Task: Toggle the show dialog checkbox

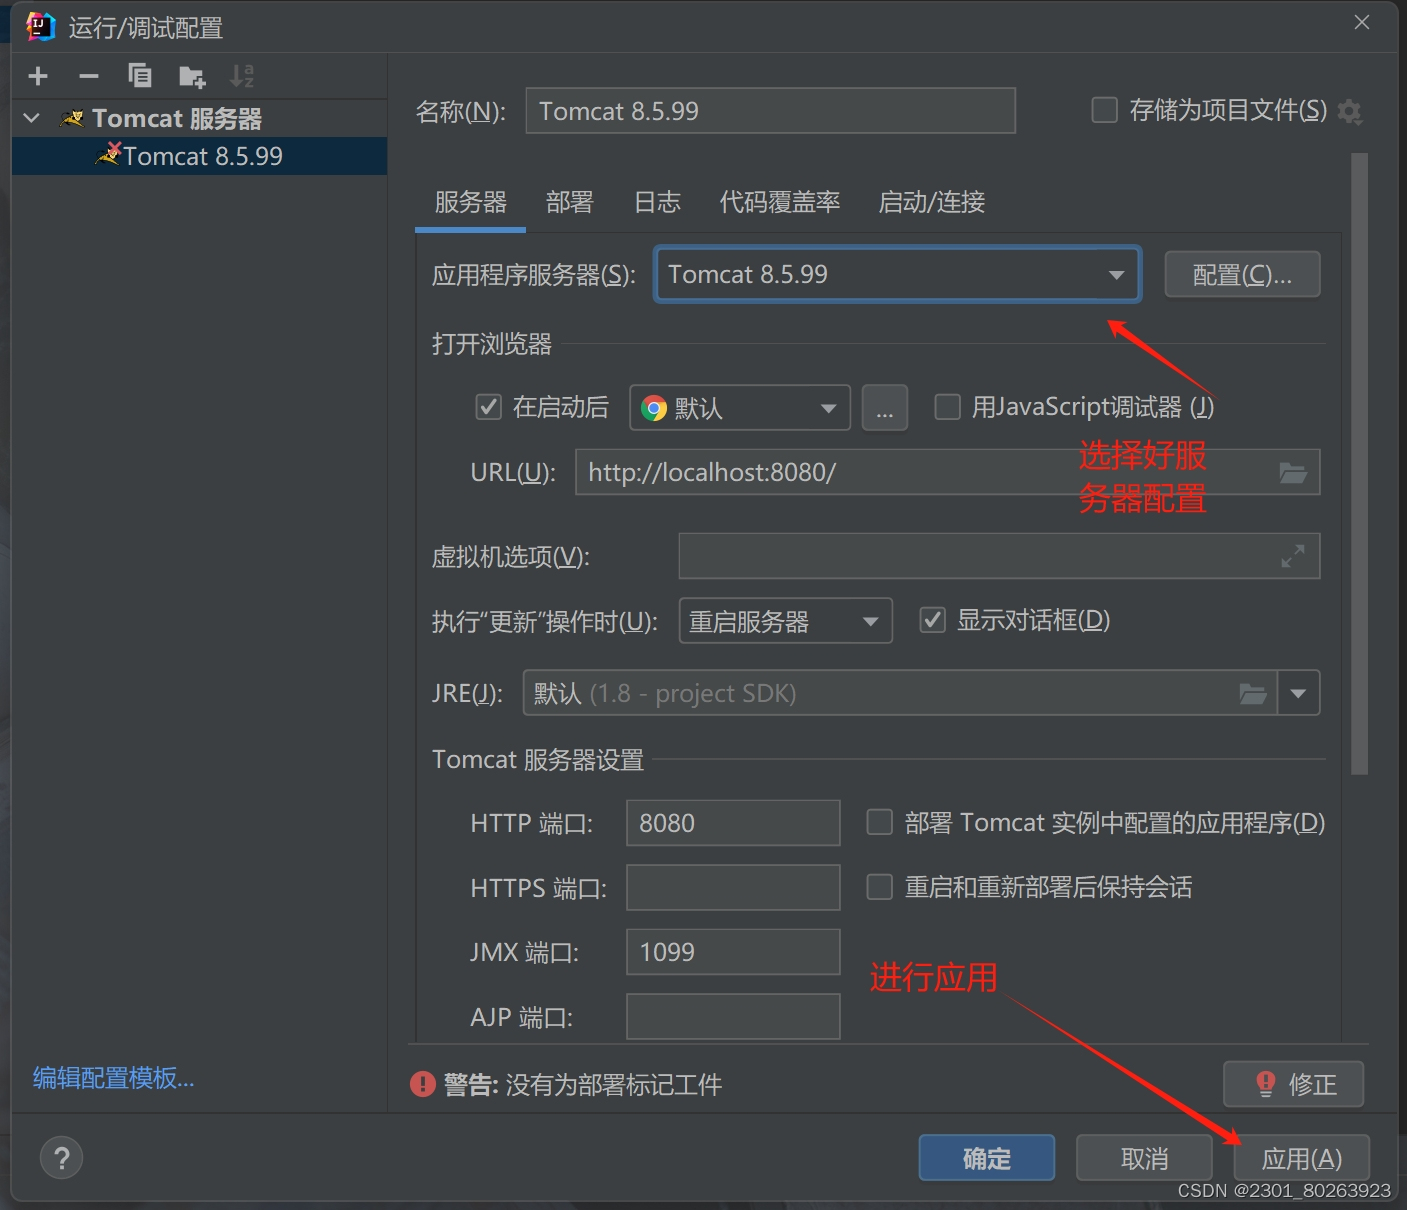Action: 932,620
